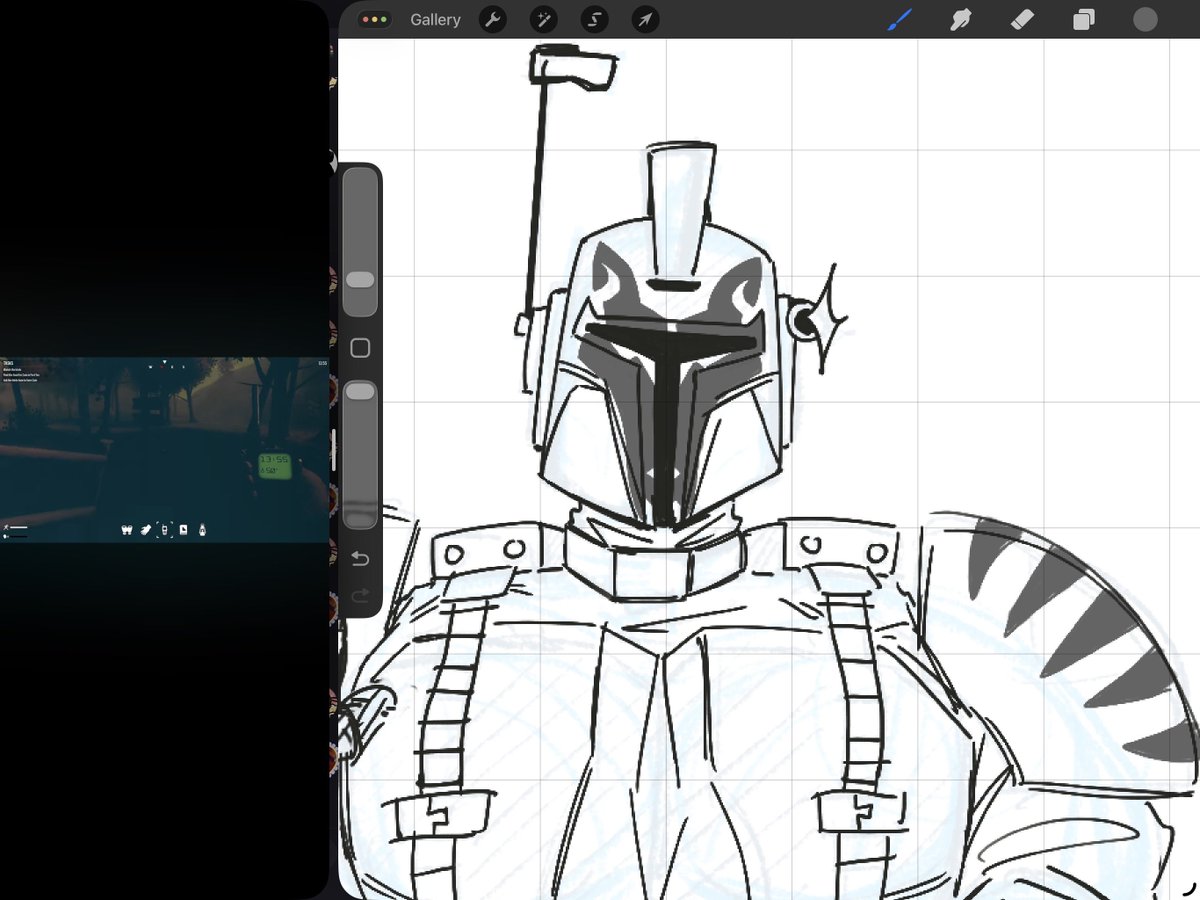Open the Actions wrench menu
This screenshot has width=1200, height=900.
[x=493, y=19]
